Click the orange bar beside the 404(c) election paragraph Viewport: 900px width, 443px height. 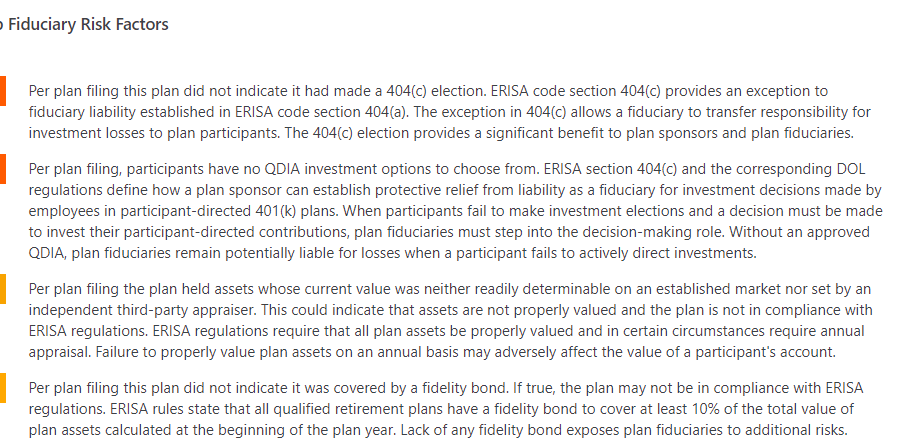tap(2, 90)
